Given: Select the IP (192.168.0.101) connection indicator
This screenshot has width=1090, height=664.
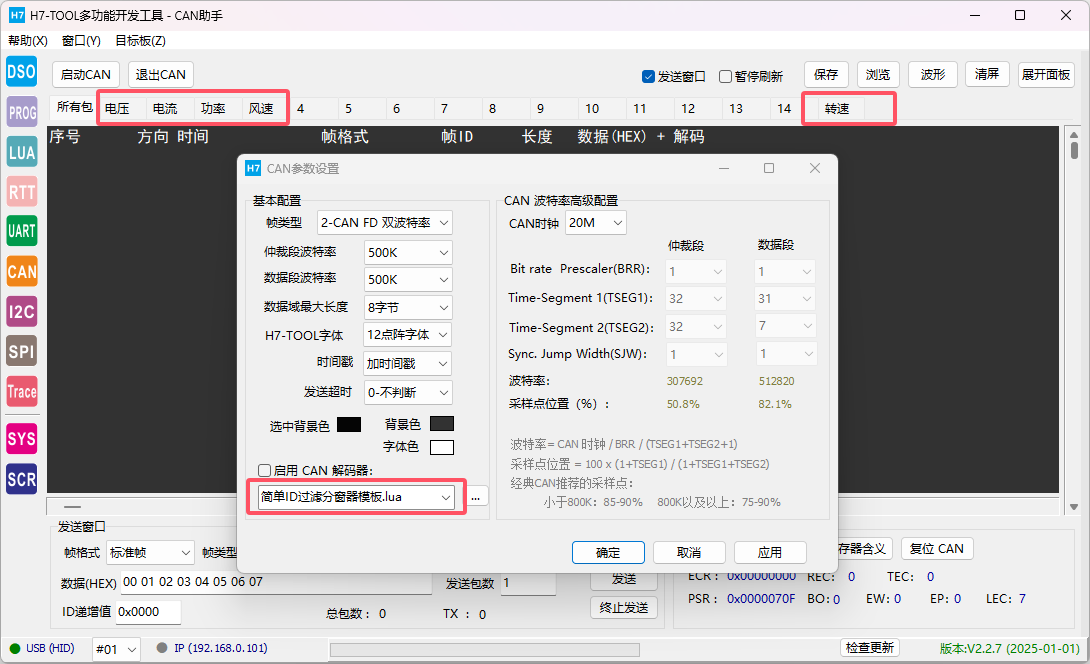Looking at the screenshot, I should tap(212, 648).
